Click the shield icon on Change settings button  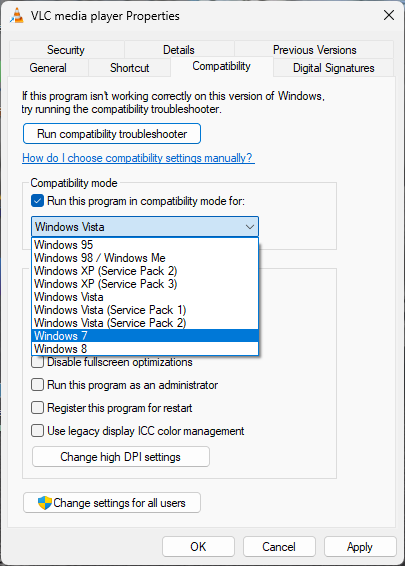click(x=45, y=502)
